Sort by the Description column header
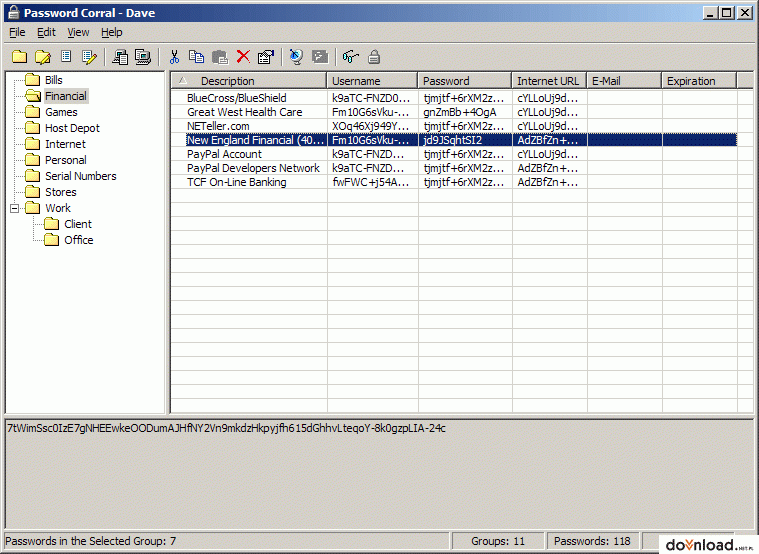The height and width of the screenshot is (554, 759). 249,81
